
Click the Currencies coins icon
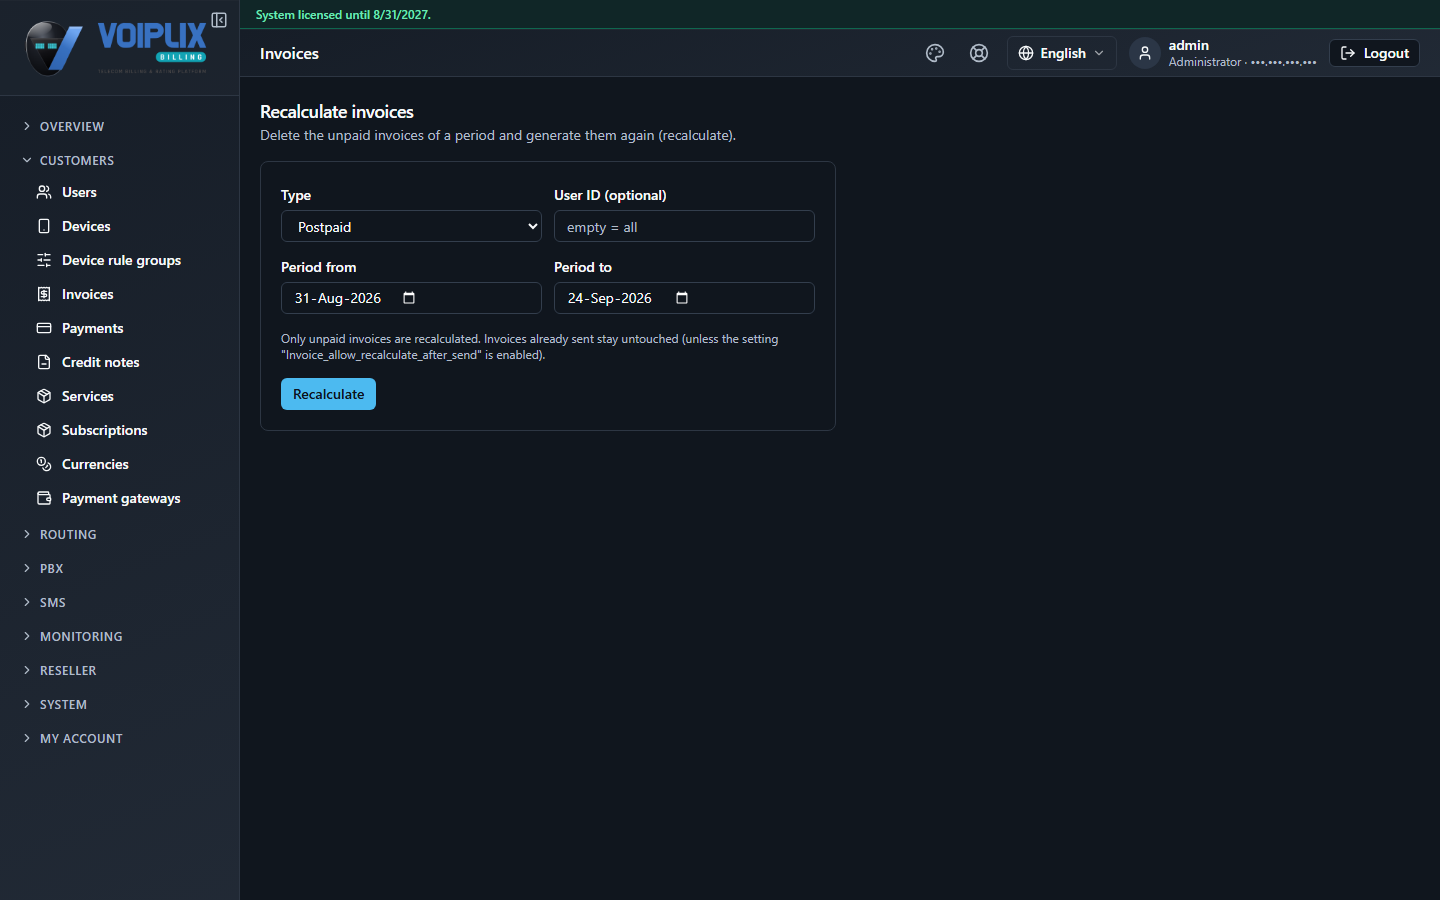[x=44, y=464]
